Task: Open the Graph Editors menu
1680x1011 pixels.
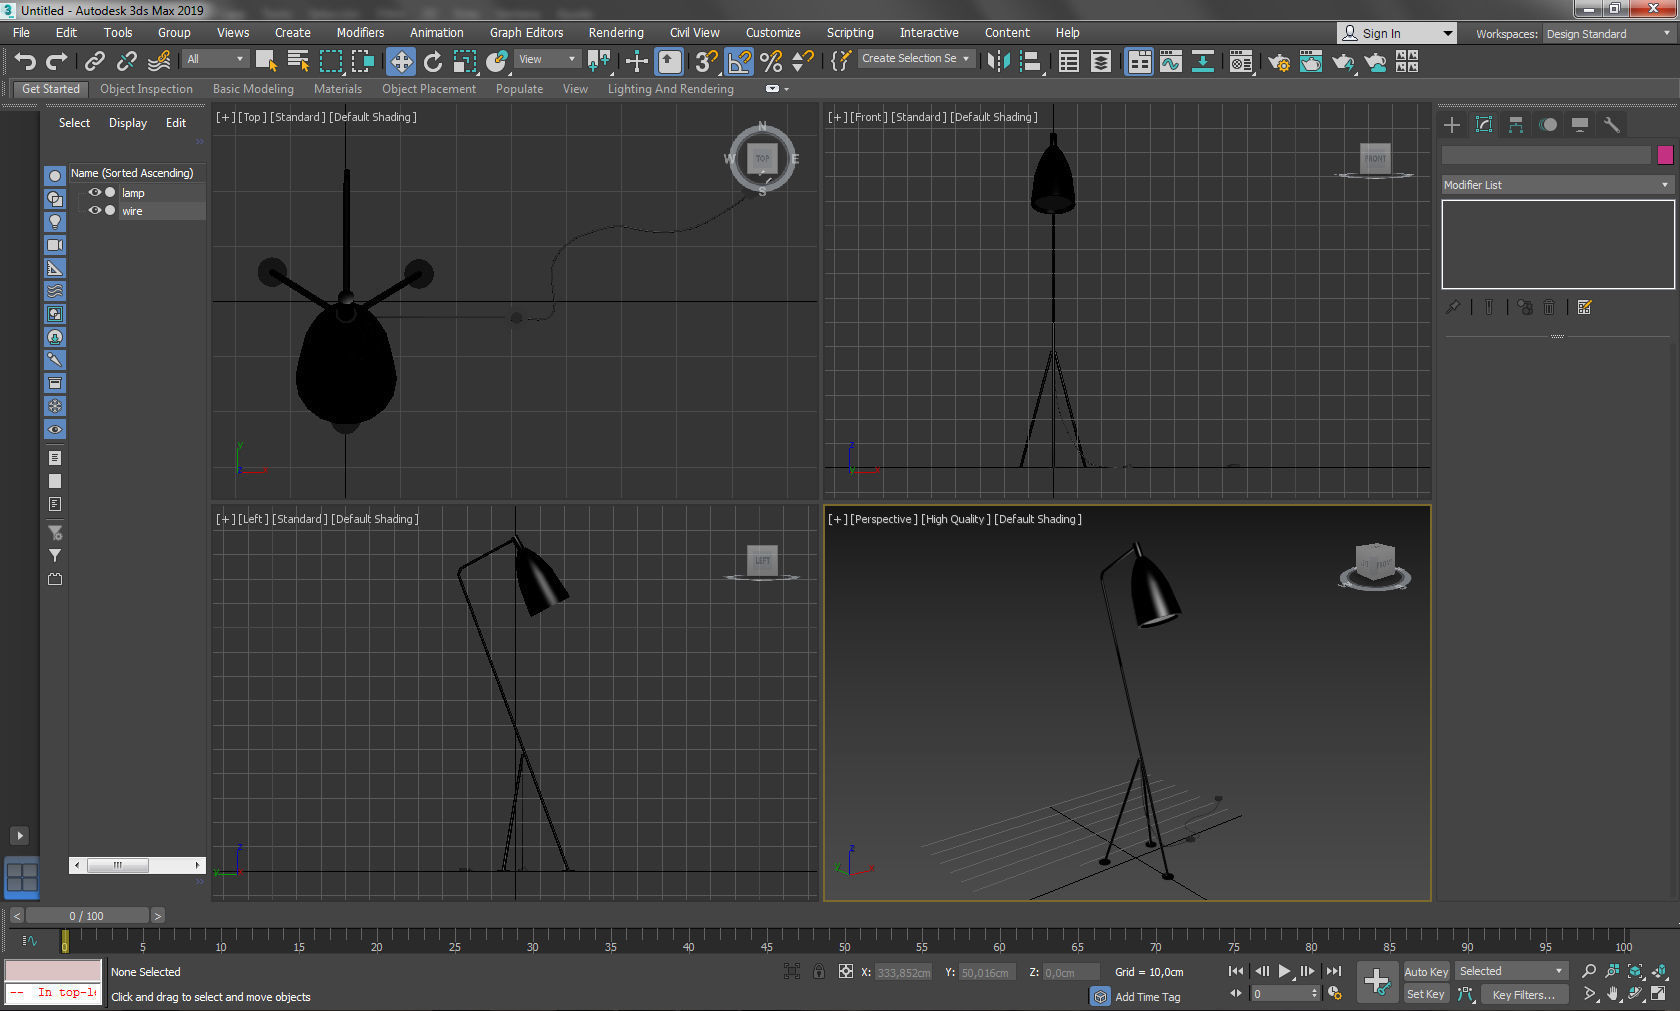Action: pyautogui.click(x=526, y=33)
